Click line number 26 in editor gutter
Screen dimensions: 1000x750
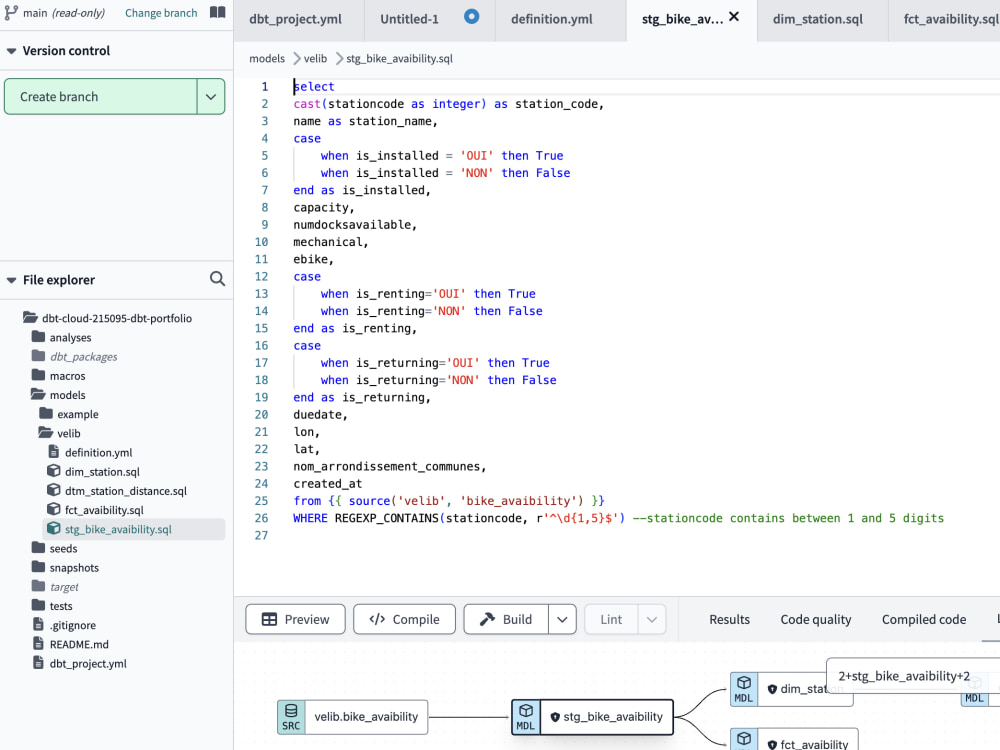coord(261,518)
